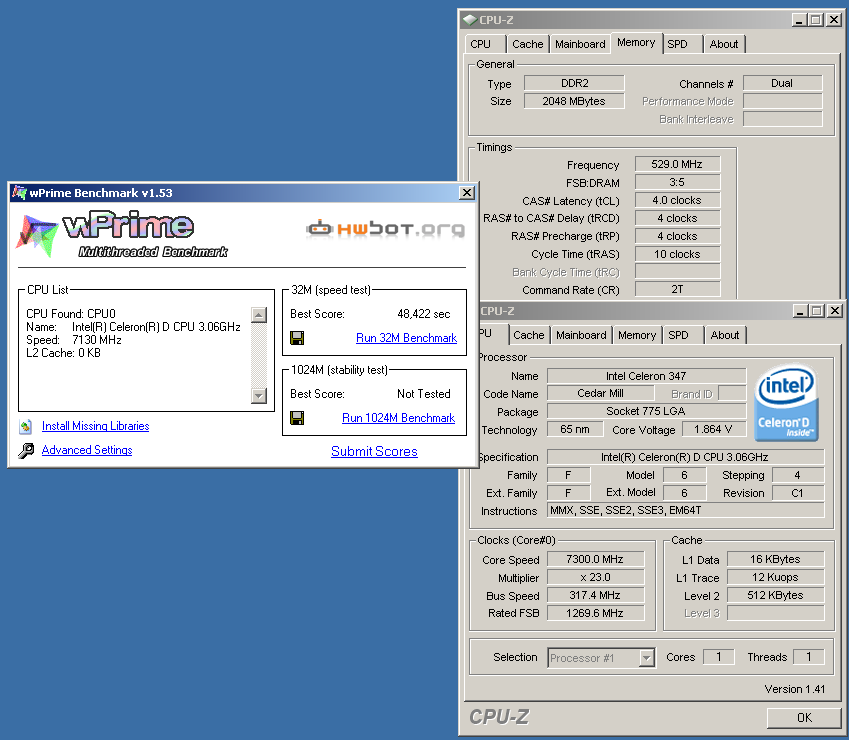Click the Speed: 7130 MHz line in CPU List

(x=74, y=340)
